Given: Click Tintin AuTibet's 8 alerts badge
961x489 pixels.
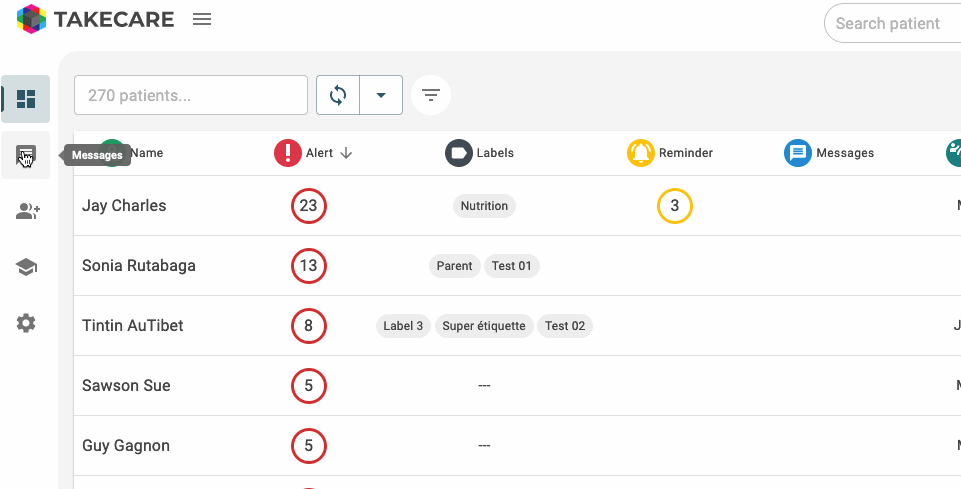Looking at the screenshot, I should coord(308,326).
